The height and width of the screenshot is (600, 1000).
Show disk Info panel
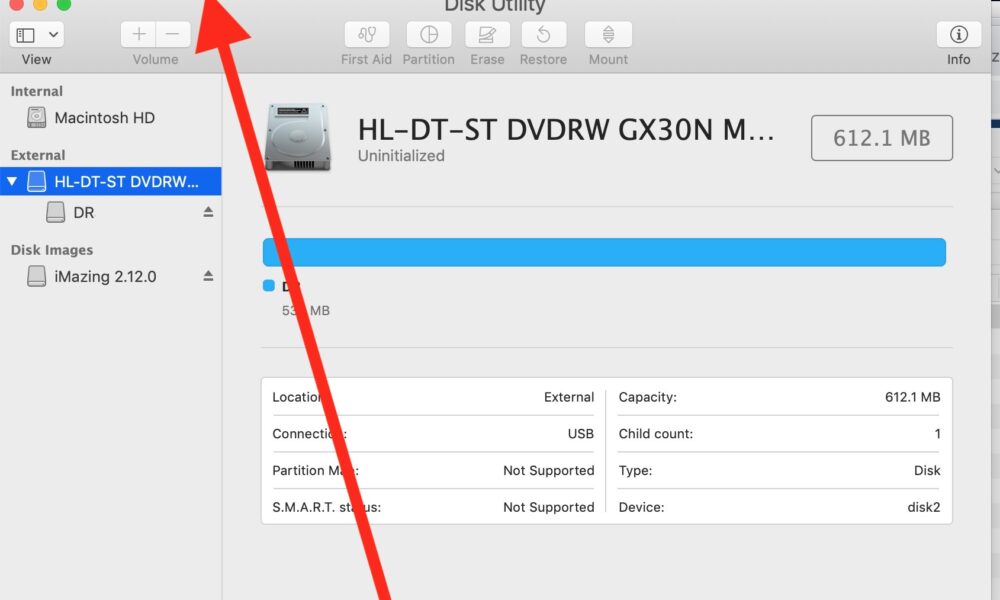point(959,34)
